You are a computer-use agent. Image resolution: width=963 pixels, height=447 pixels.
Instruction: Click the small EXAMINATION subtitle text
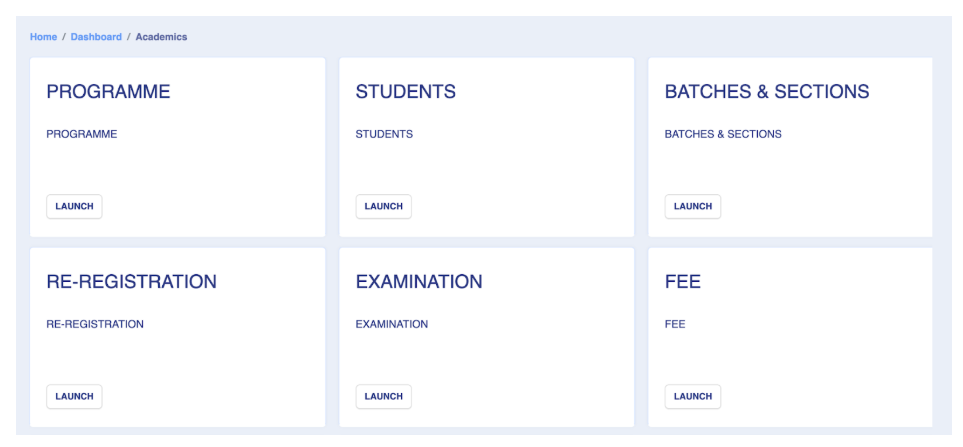coord(391,324)
